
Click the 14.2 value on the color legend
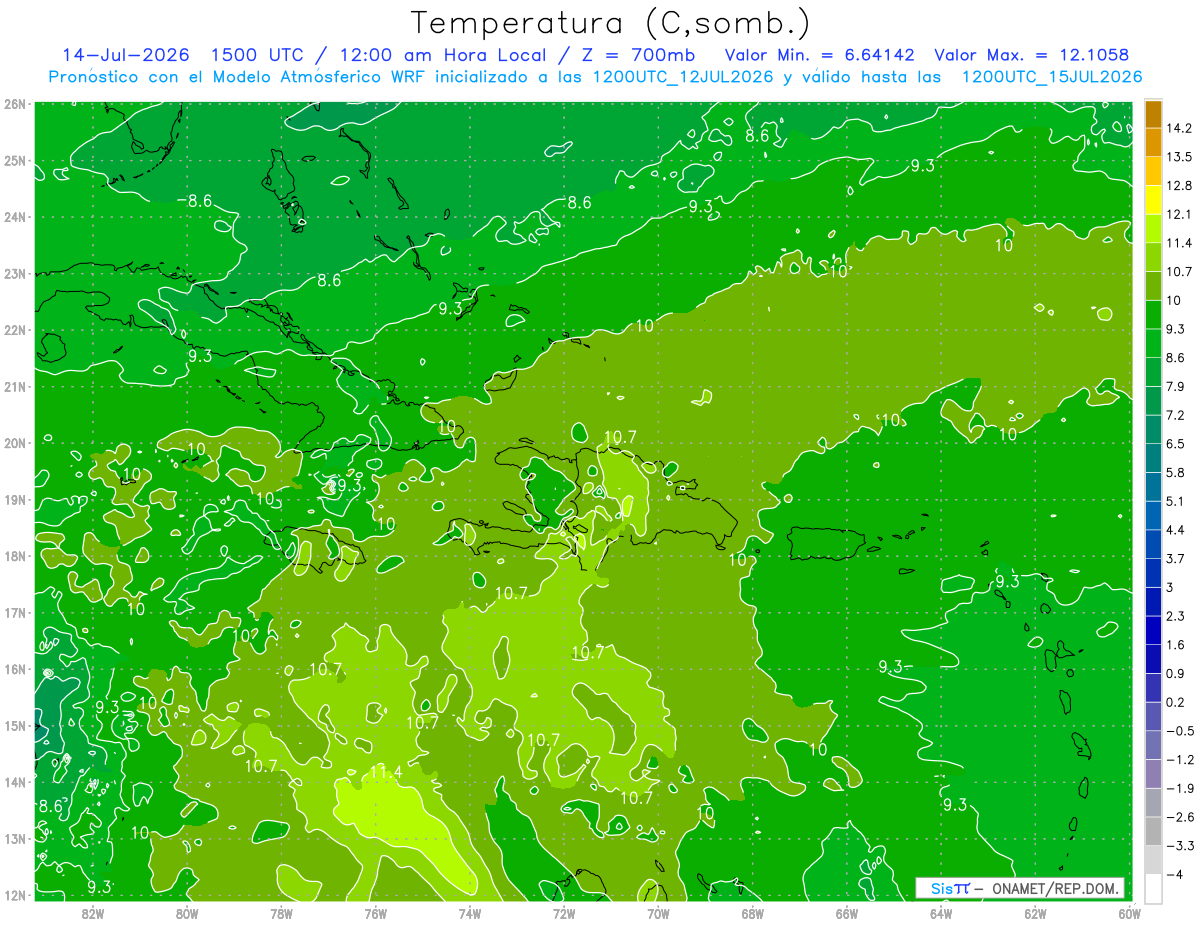[1178, 128]
